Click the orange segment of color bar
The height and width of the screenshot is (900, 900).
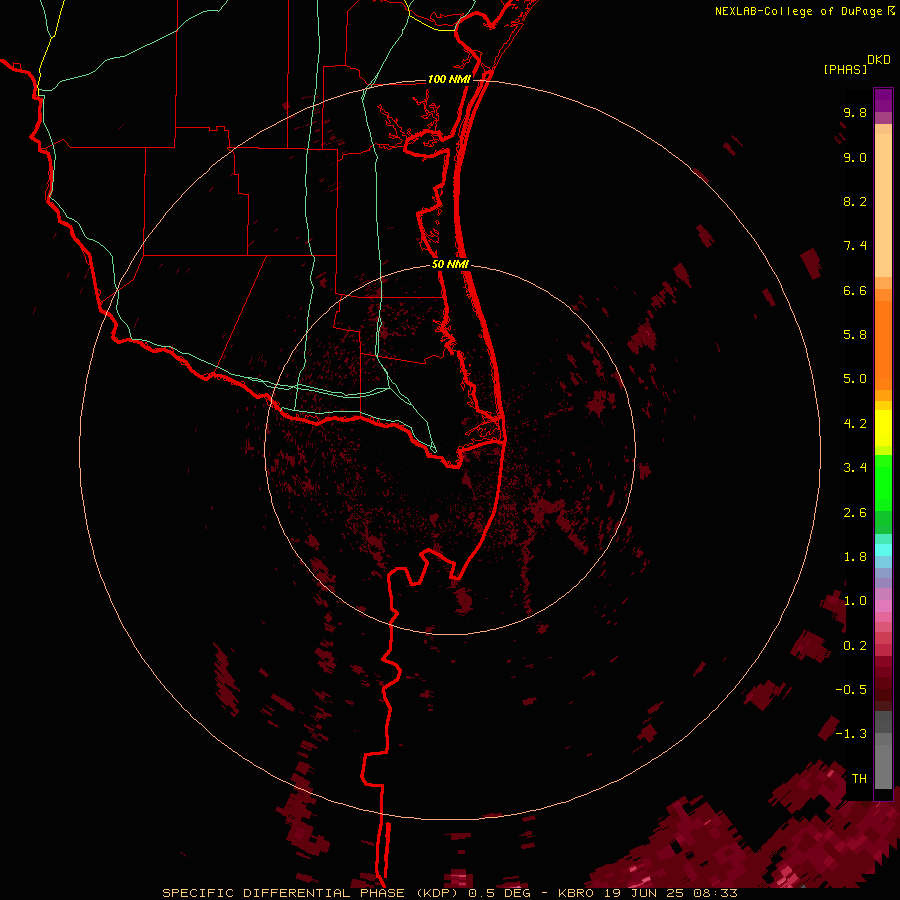pyautogui.click(x=883, y=346)
